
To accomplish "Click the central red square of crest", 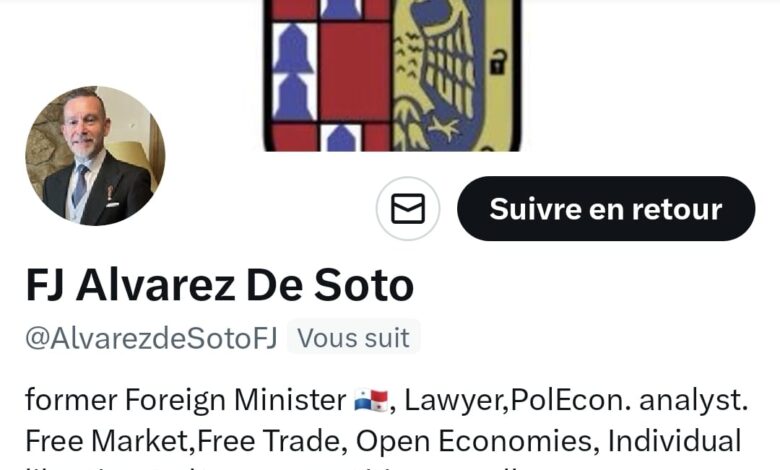I will point(354,71).
